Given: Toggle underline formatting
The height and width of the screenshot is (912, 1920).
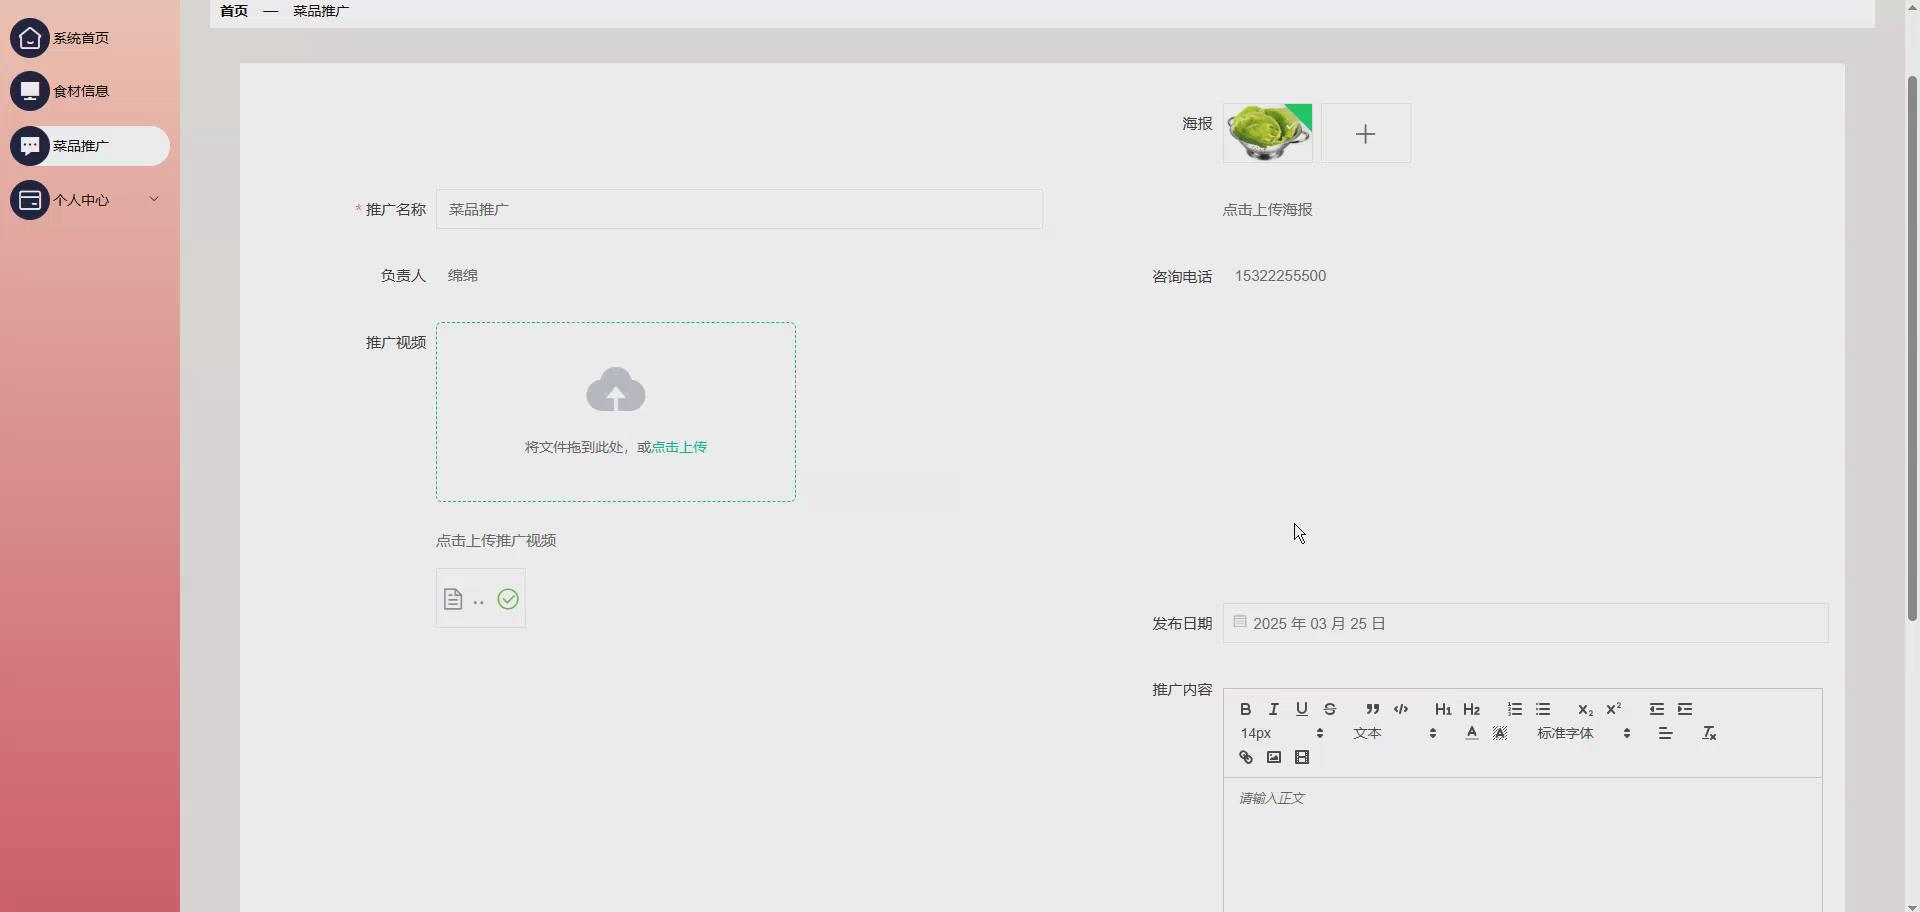Looking at the screenshot, I should click(x=1302, y=709).
